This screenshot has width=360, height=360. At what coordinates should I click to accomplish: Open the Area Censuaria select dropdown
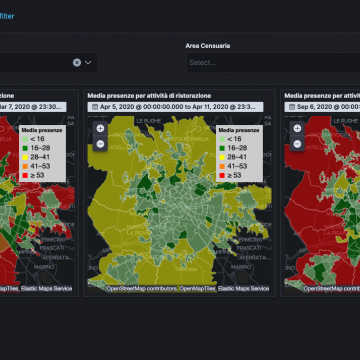coord(273,63)
